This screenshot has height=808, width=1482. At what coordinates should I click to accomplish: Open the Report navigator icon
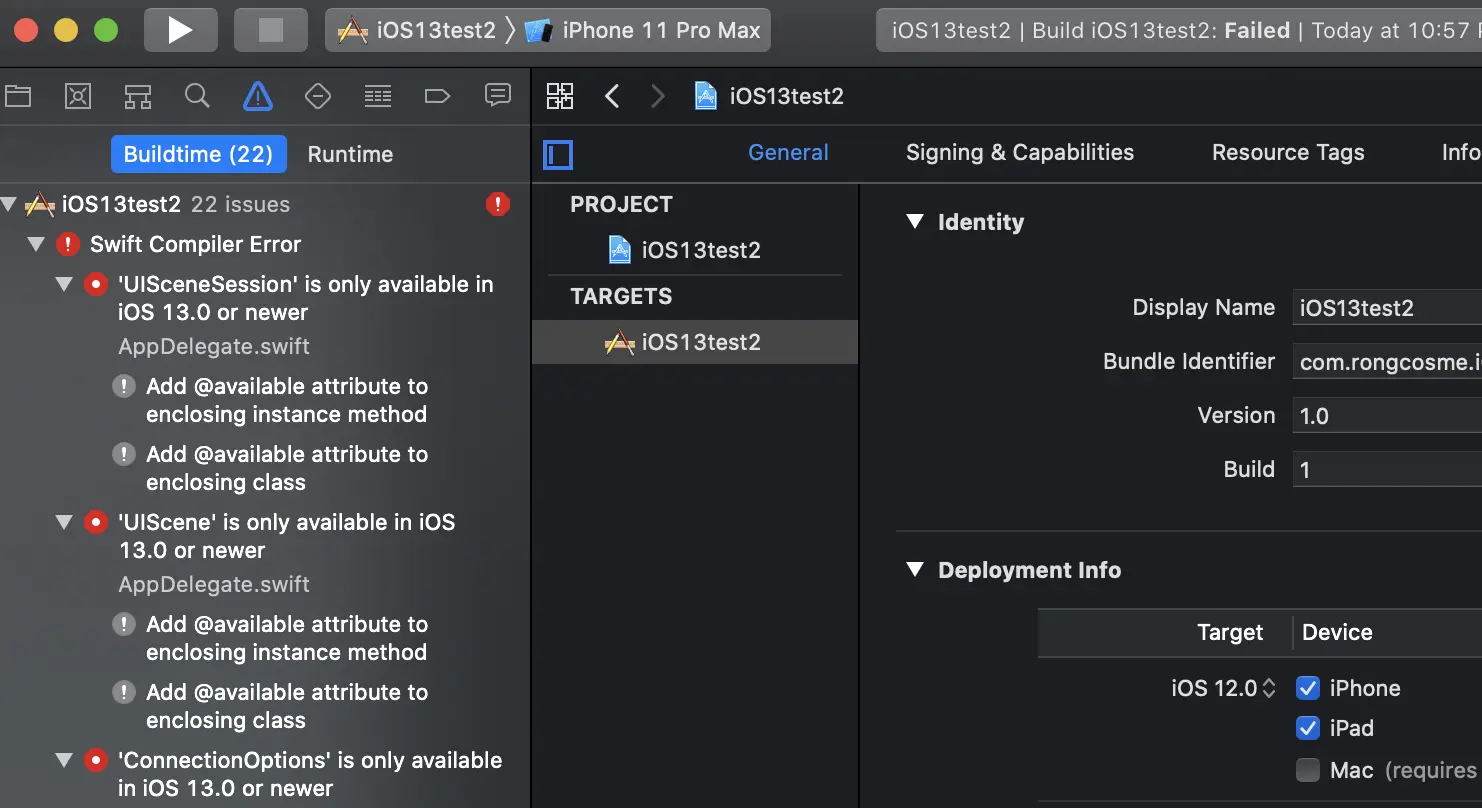[x=497, y=96]
